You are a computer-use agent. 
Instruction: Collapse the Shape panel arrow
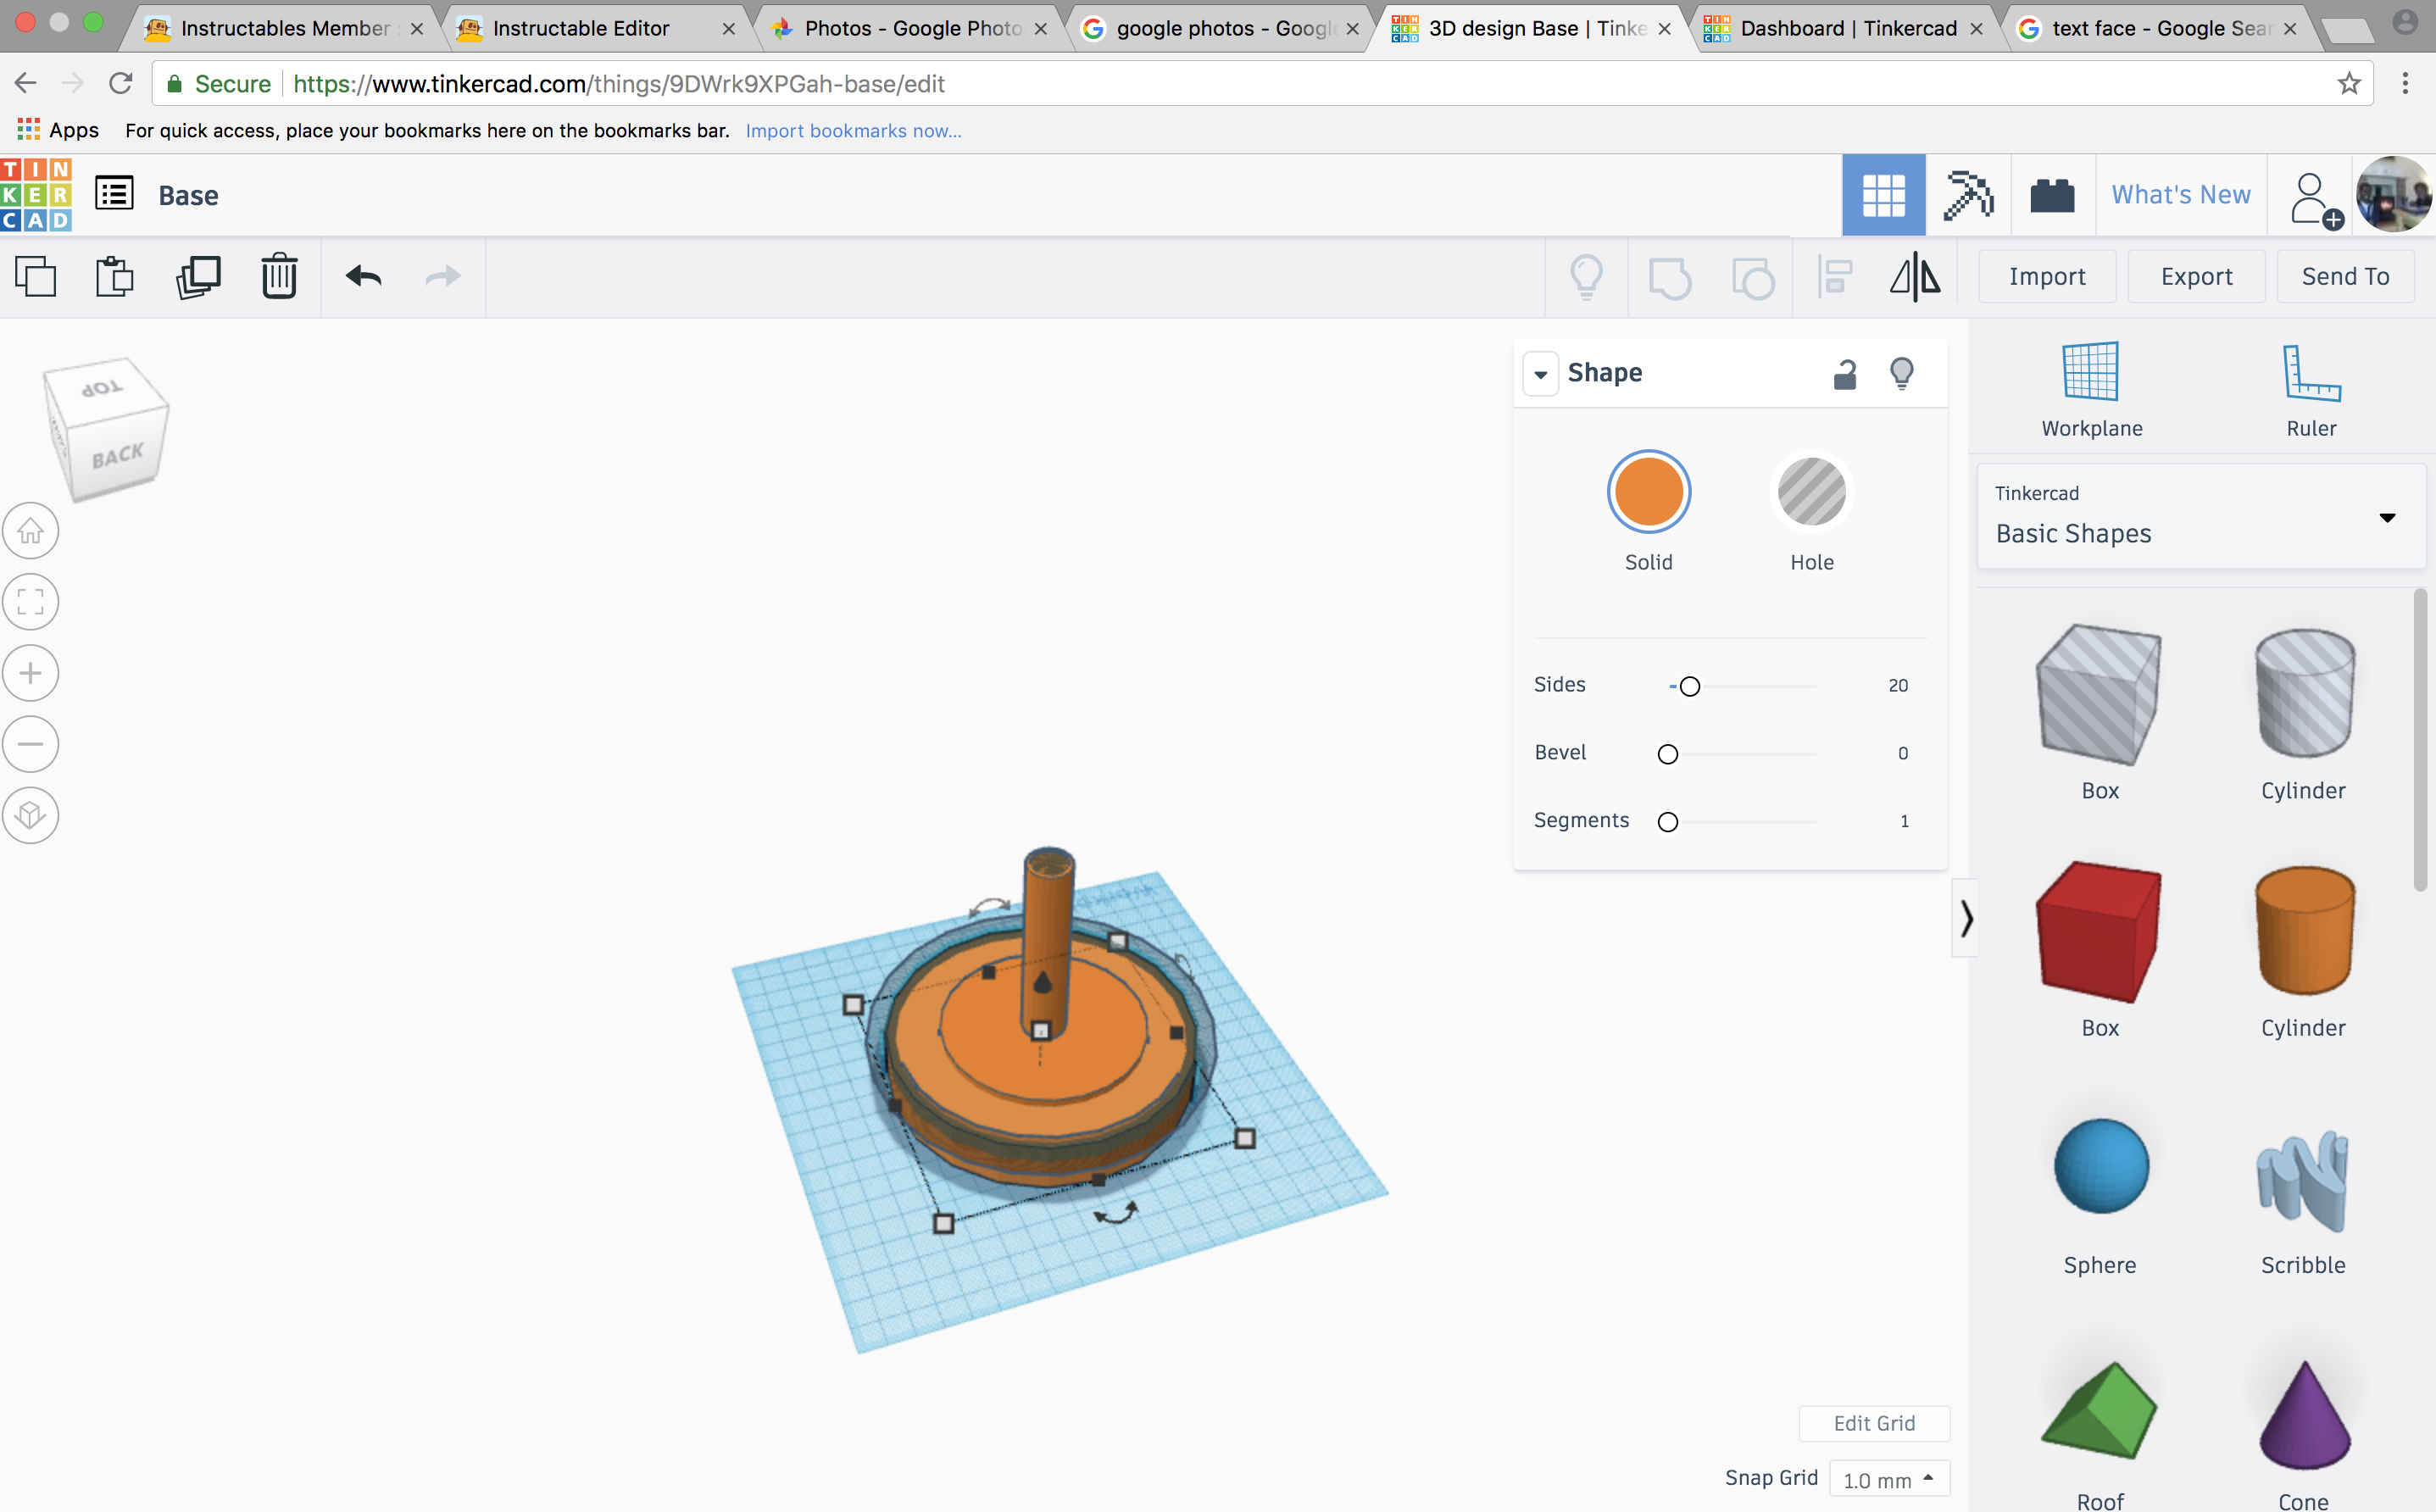click(1540, 374)
